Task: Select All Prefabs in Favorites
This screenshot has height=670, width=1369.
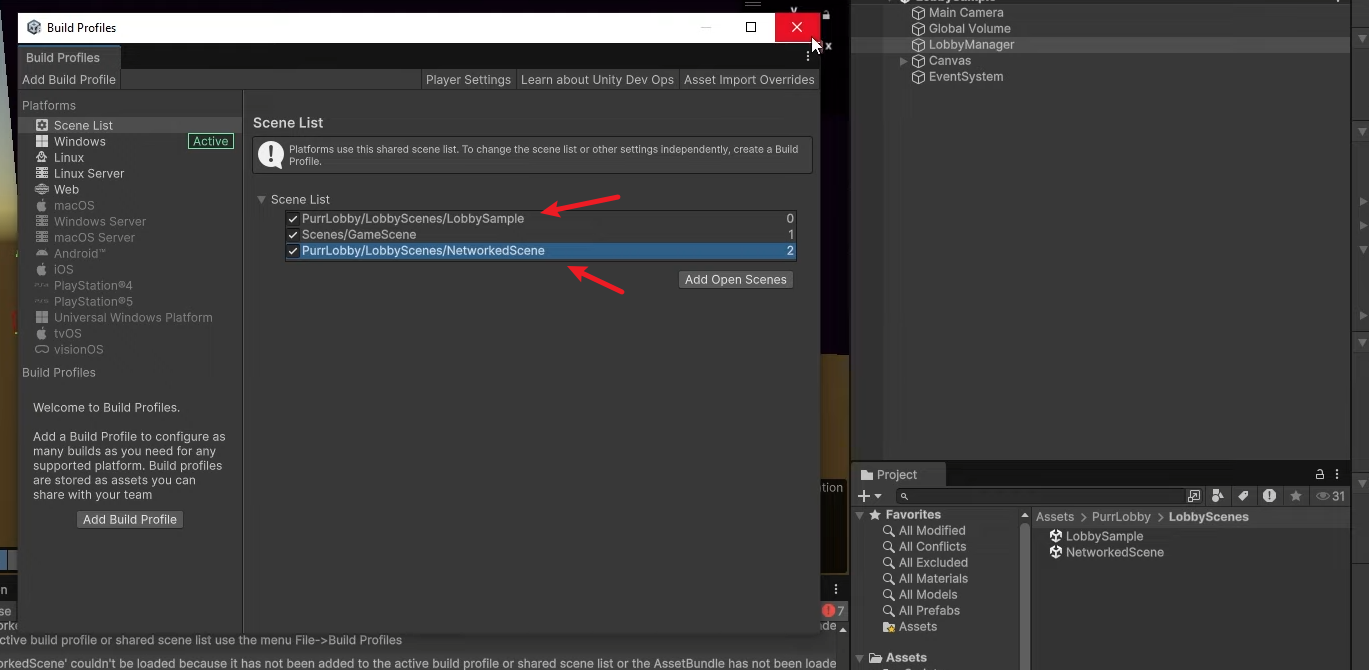Action: [929, 611]
